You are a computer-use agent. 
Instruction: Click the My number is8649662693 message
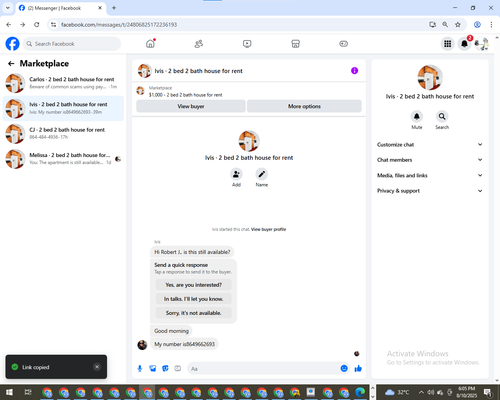[184, 344]
